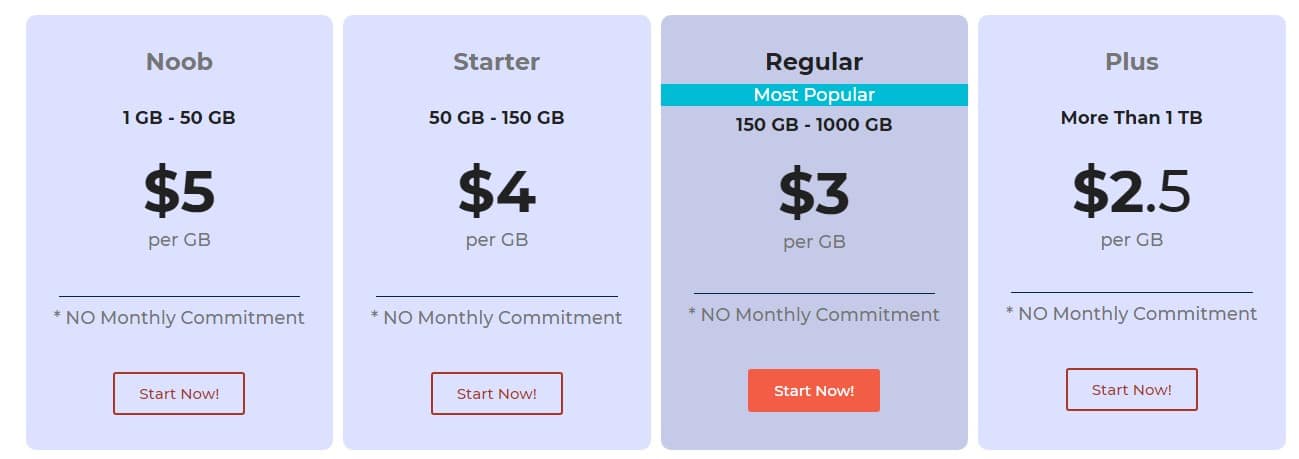Select the Starter plan heading
Viewport: 1299px width, 459px height.
tap(496, 62)
